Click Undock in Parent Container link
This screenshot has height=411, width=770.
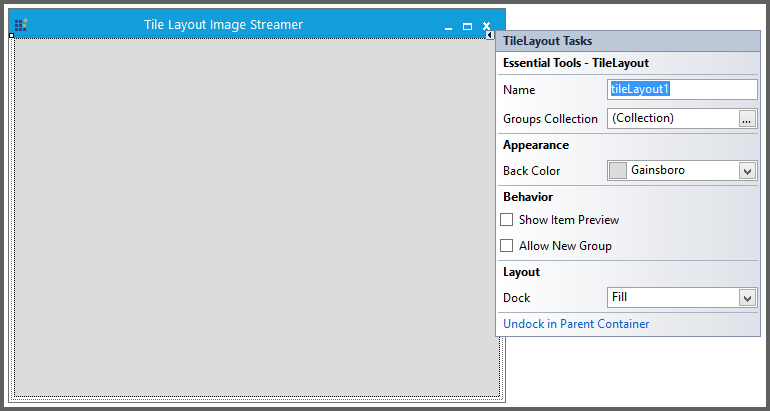click(576, 324)
